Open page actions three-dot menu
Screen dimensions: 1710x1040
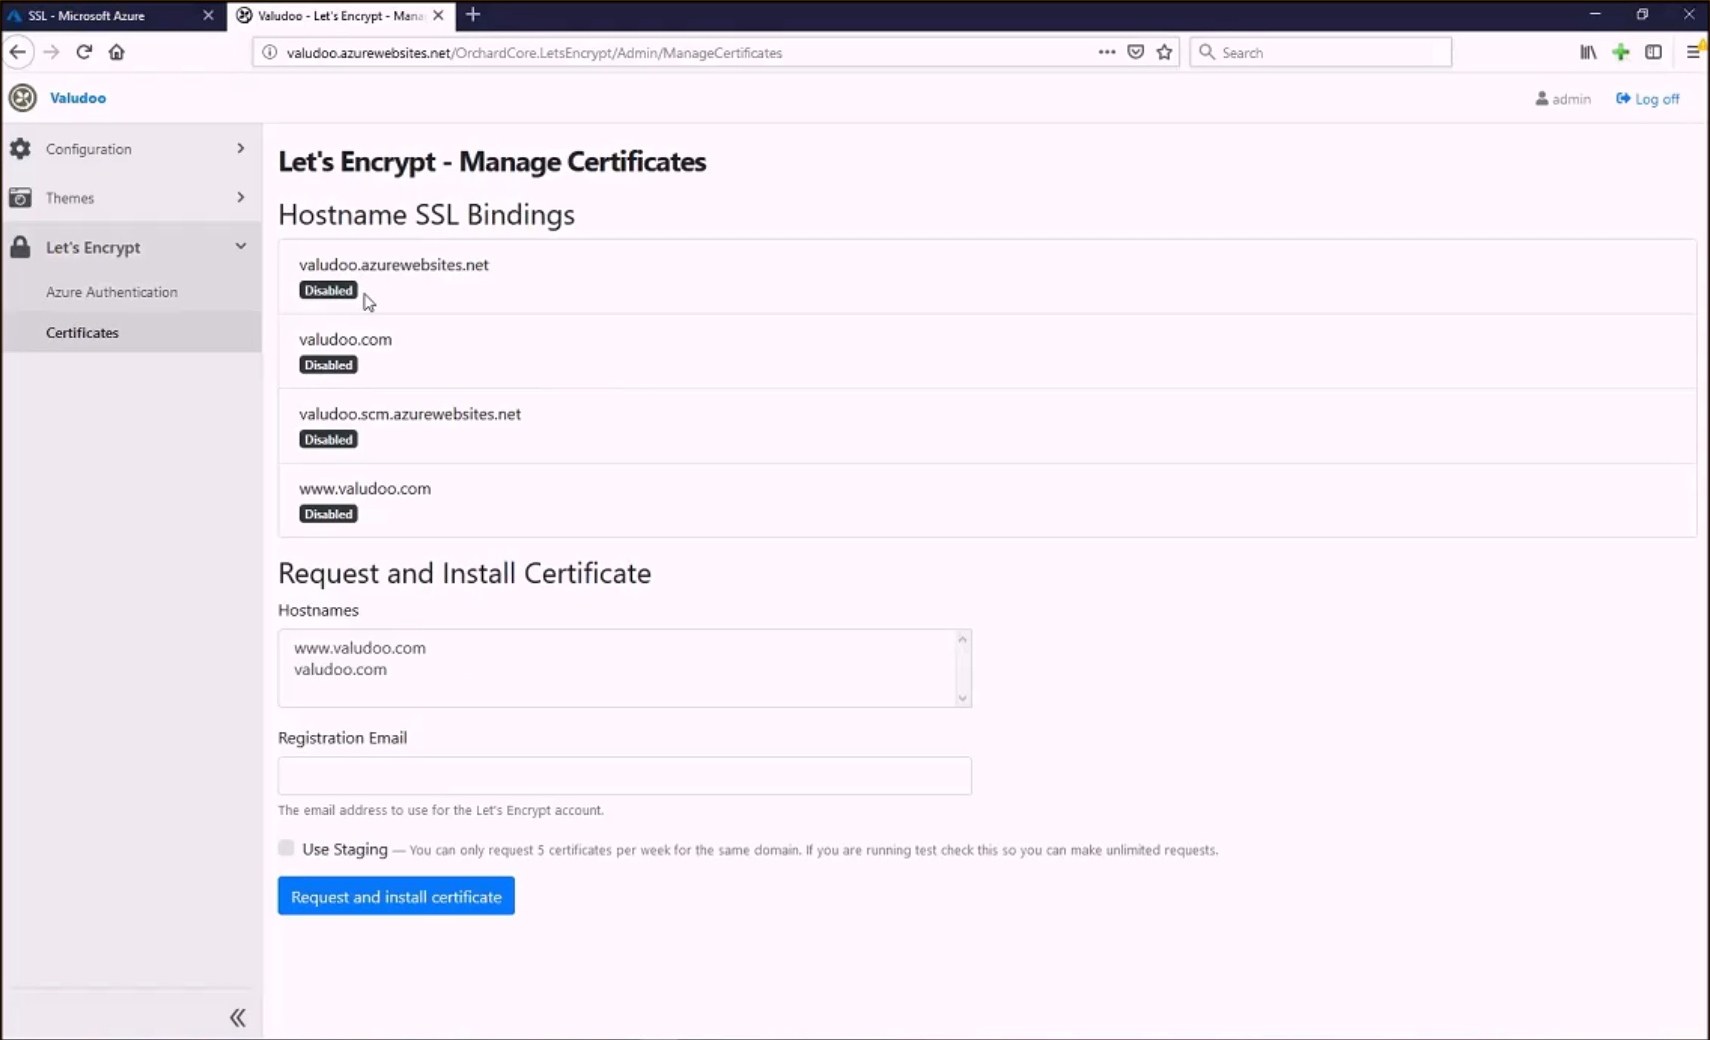pyautogui.click(x=1106, y=52)
